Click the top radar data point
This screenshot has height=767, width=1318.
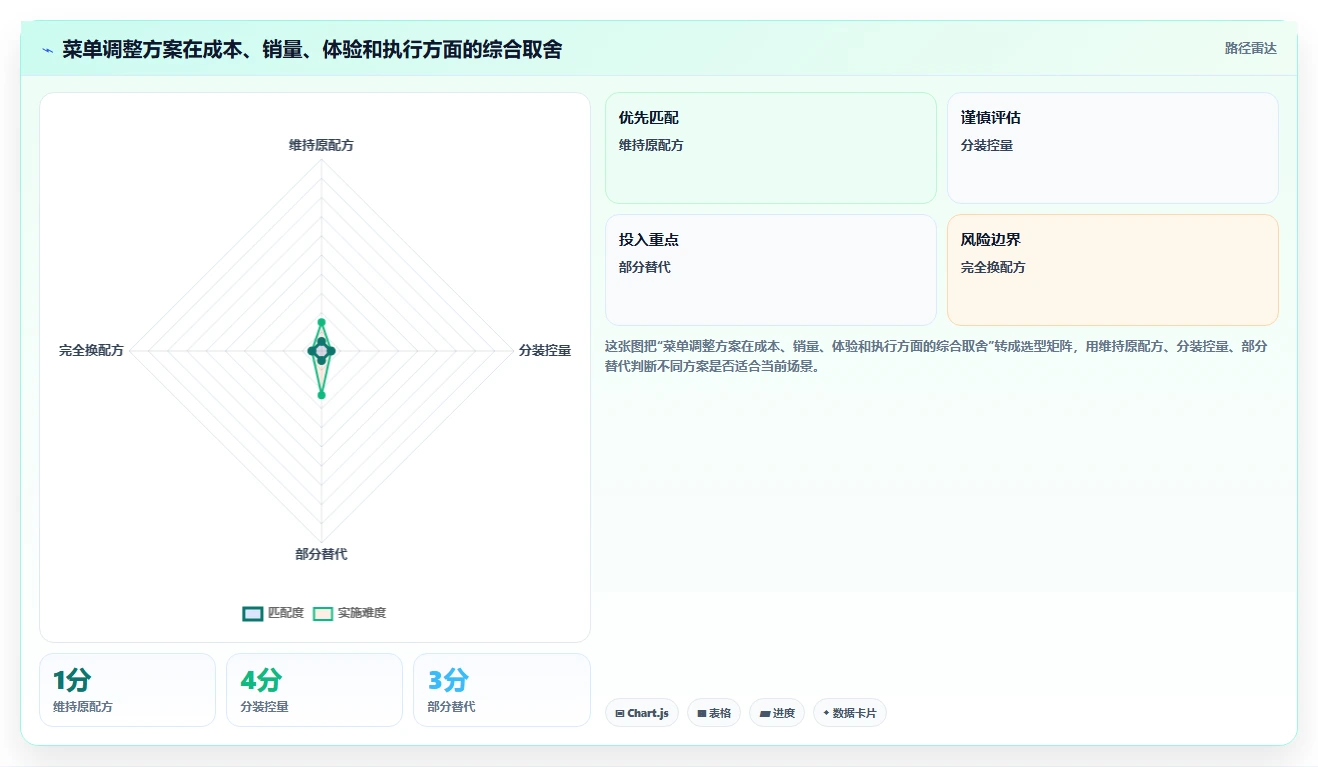click(x=321, y=322)
